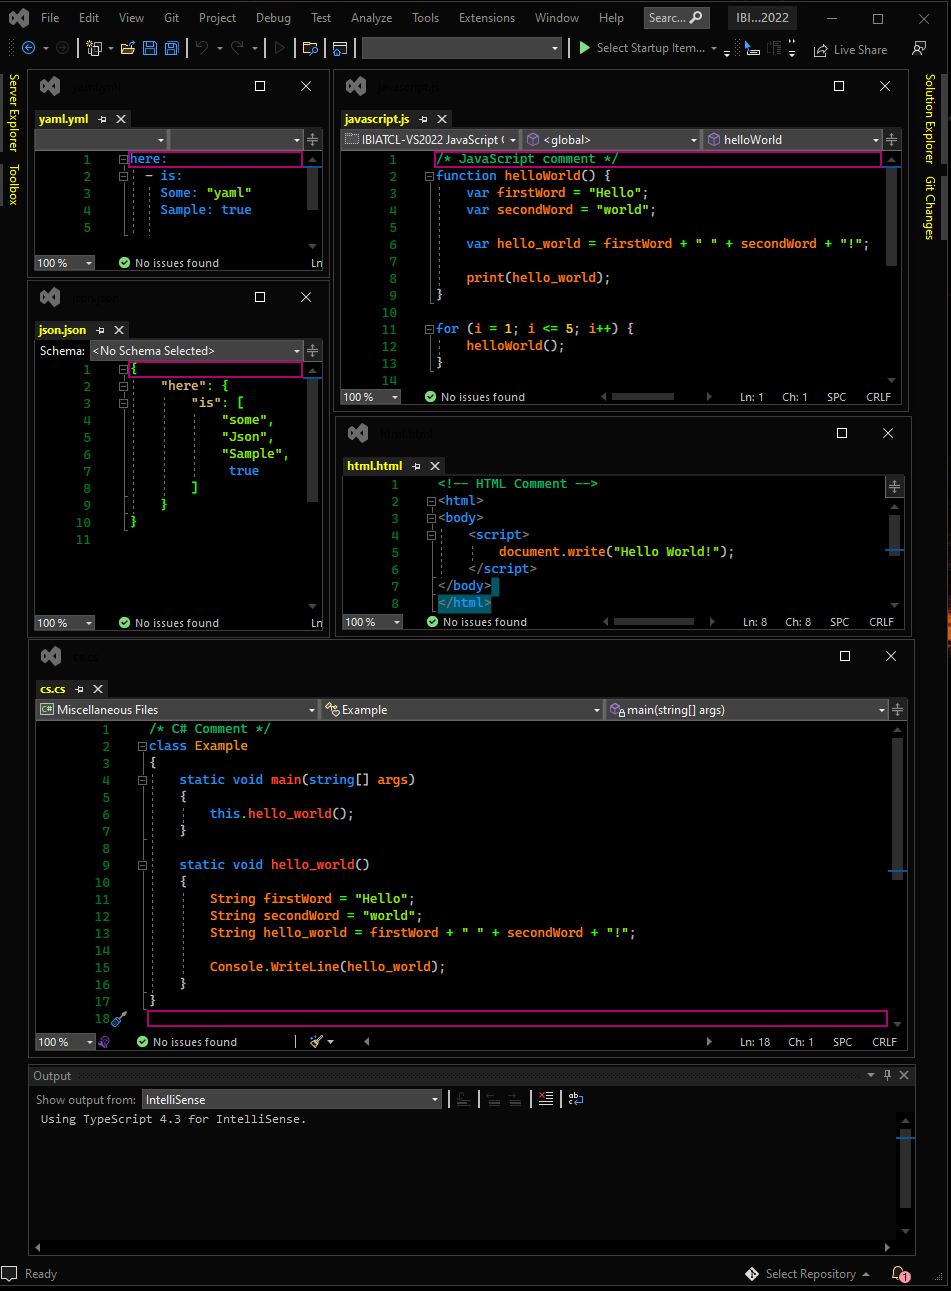Clear all text in the Output window
Viewport: 951px width, 1291px height.
(x=545, y=1099)
